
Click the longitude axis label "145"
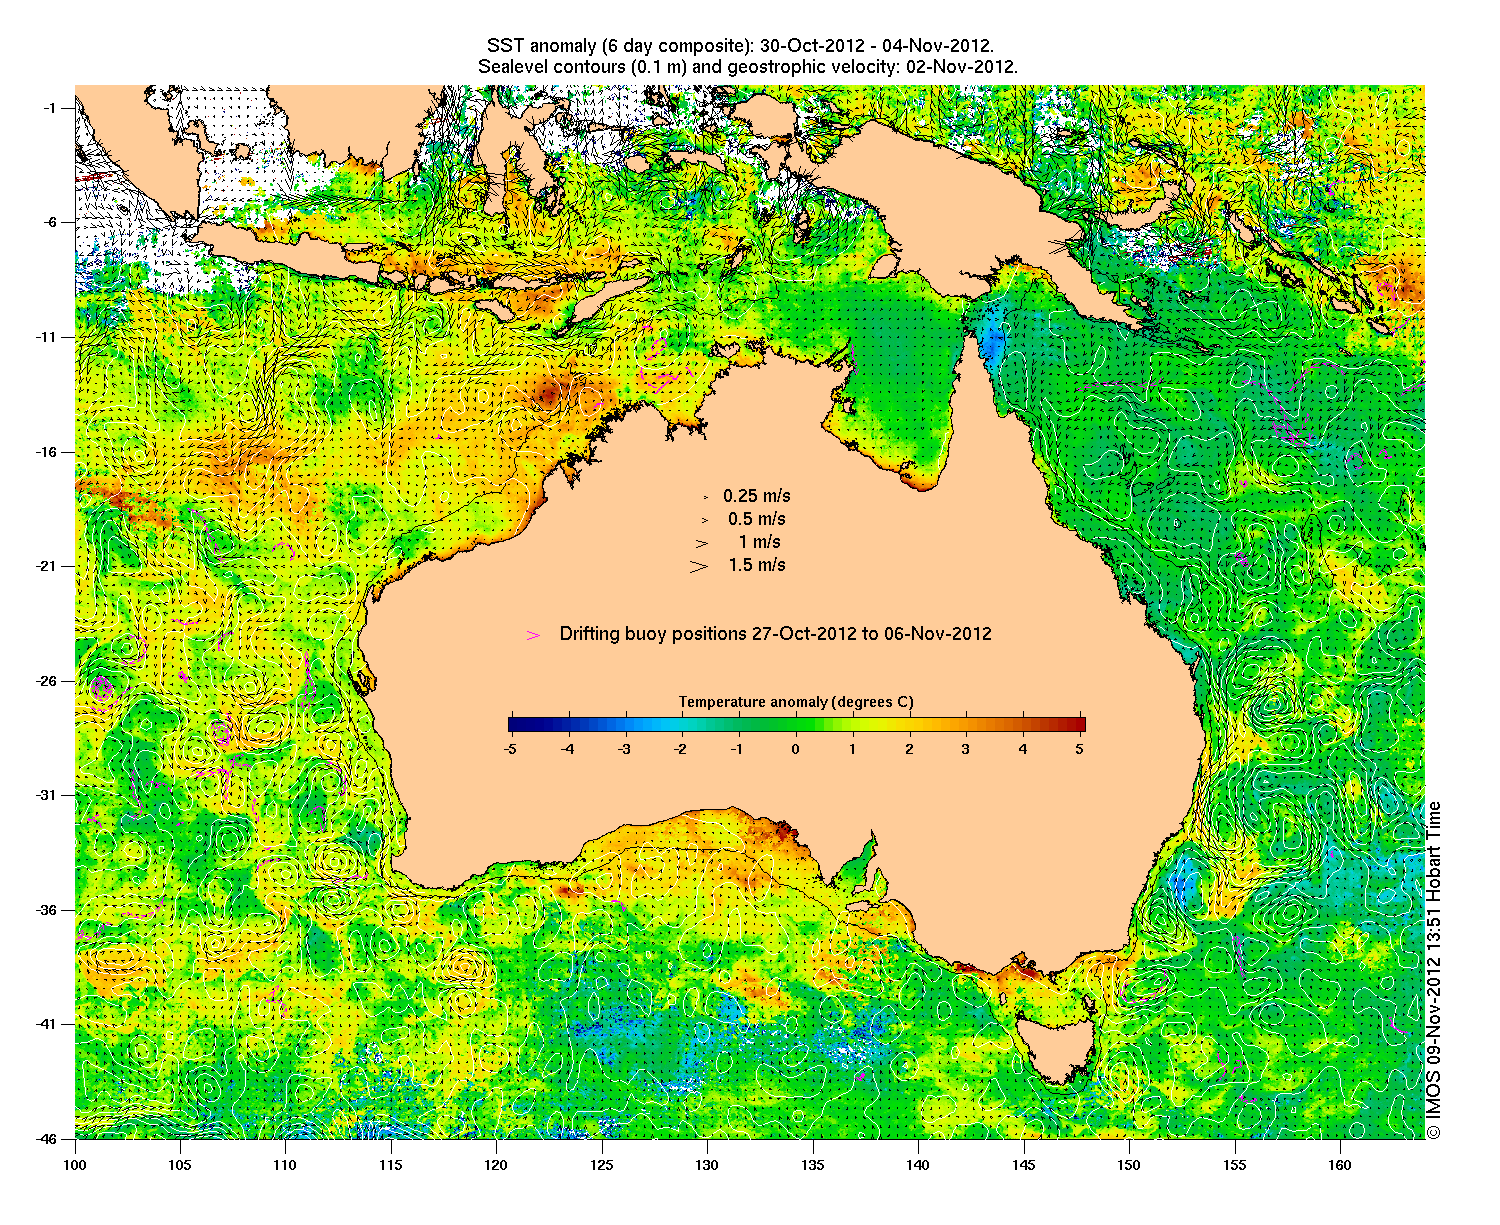(x=1023, y=1164)
